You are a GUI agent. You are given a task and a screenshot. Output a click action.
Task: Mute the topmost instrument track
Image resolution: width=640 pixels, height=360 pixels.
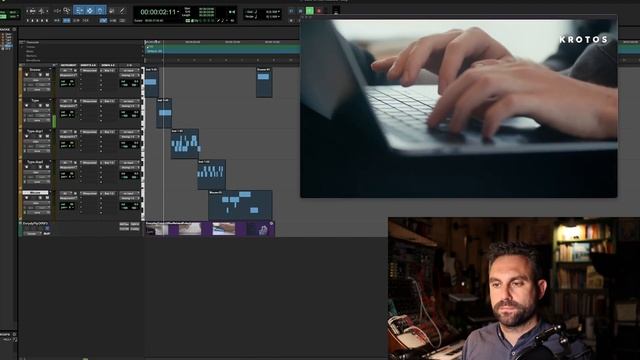(x=47, y=75)
